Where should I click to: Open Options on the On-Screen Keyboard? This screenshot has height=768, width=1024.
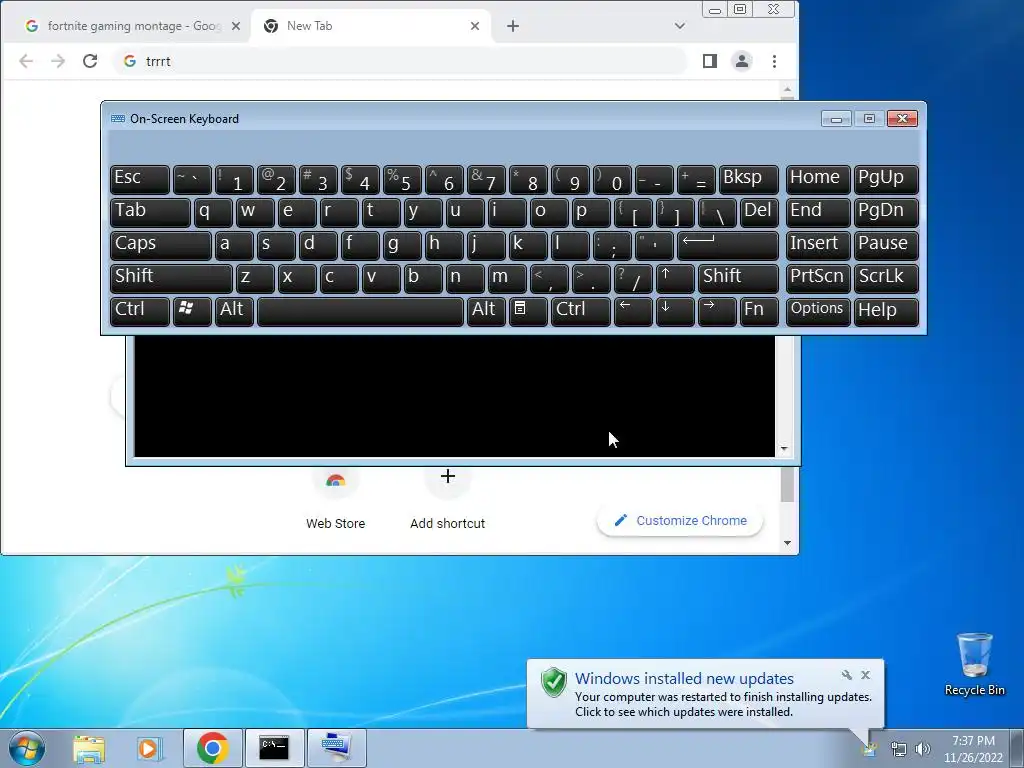(x=818, y=312)
